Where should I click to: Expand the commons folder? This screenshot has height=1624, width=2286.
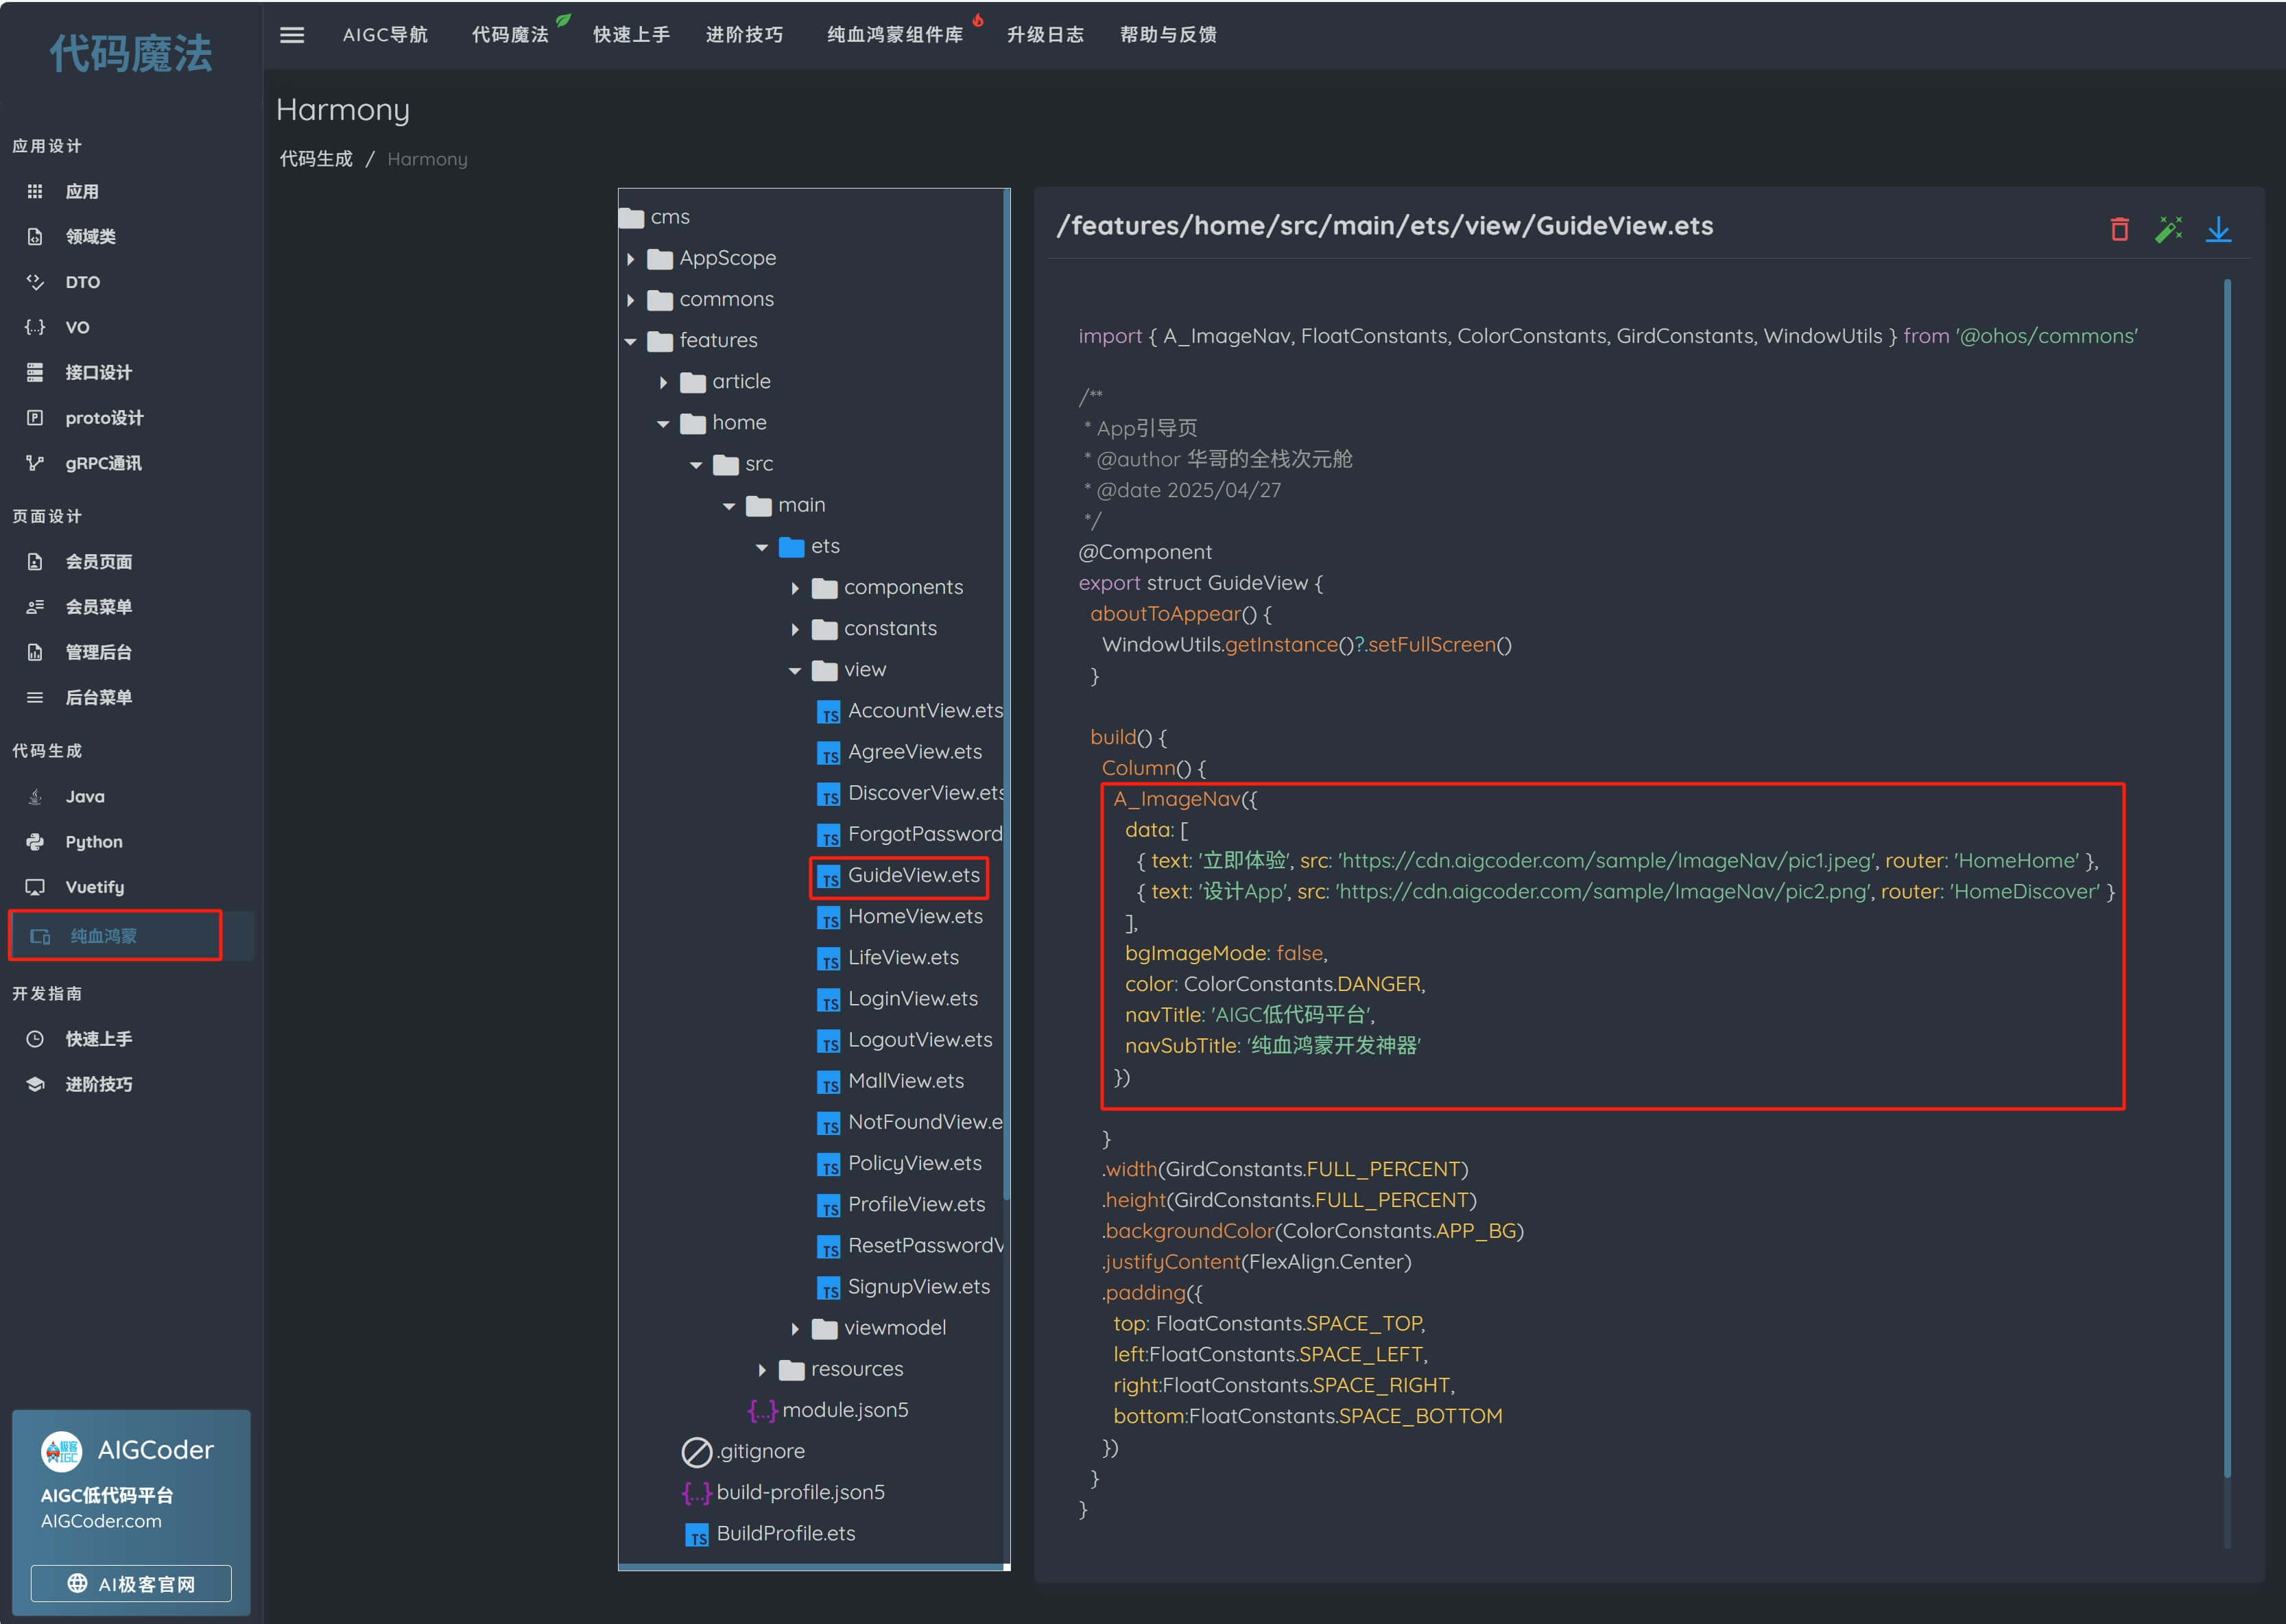tap(631, 300)
